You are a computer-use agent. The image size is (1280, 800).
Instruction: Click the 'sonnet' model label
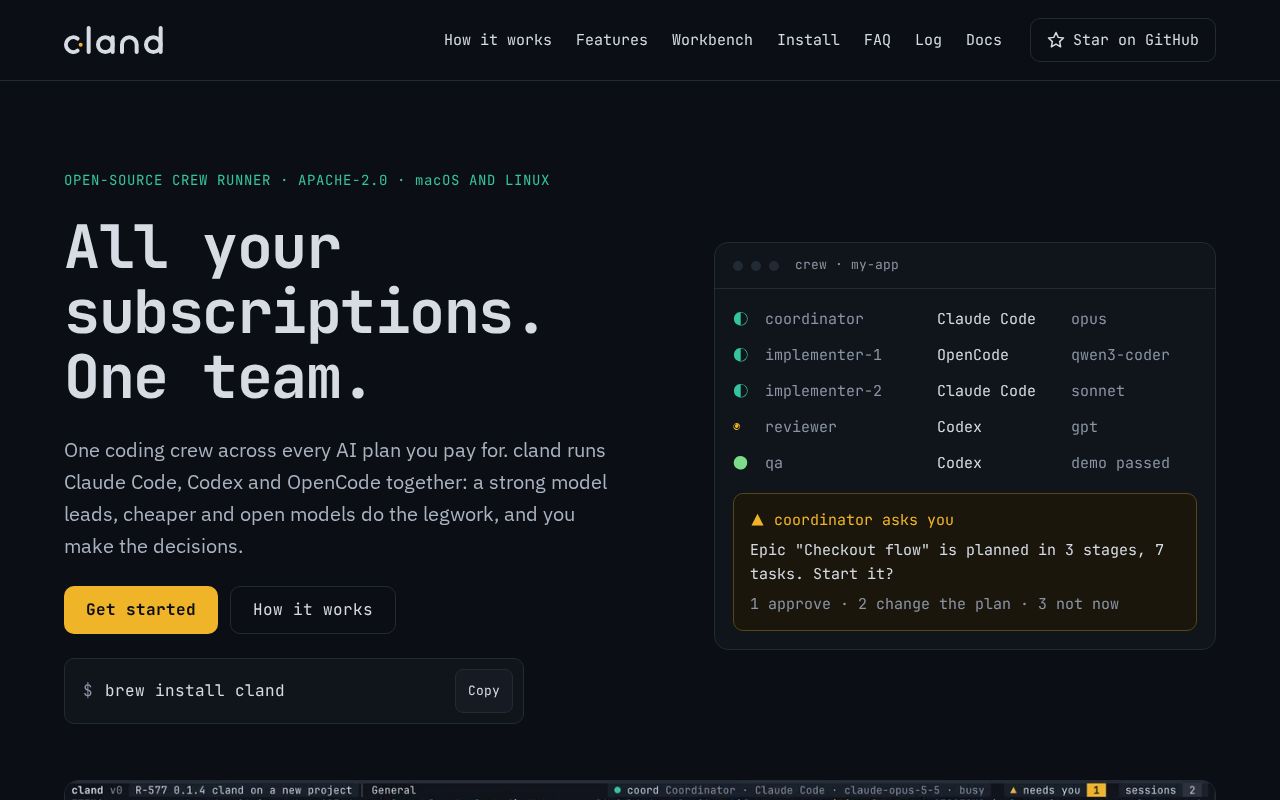tap(1098, 391)
